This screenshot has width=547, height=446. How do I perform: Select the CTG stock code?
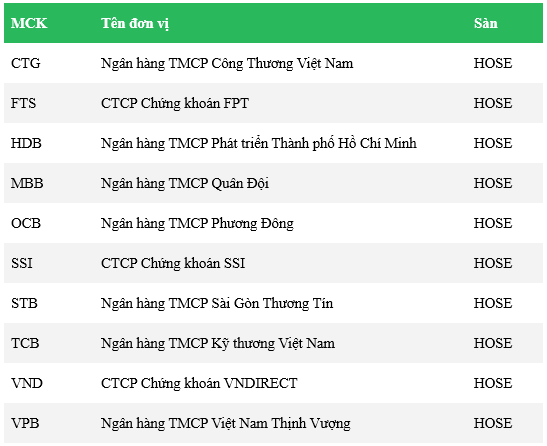pos(25,63)
